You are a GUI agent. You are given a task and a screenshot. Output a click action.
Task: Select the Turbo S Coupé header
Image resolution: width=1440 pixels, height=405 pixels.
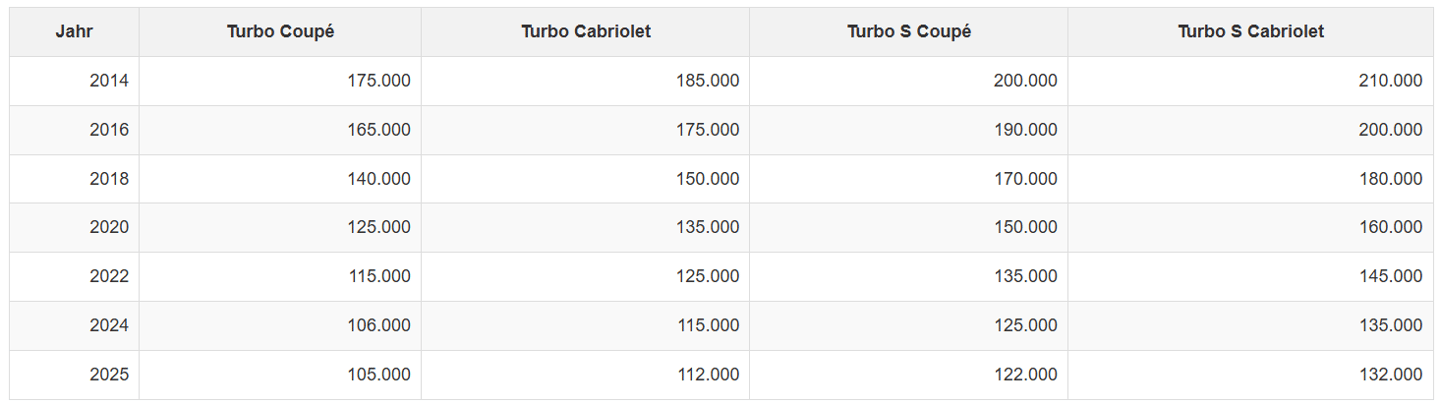coord(909,32)
